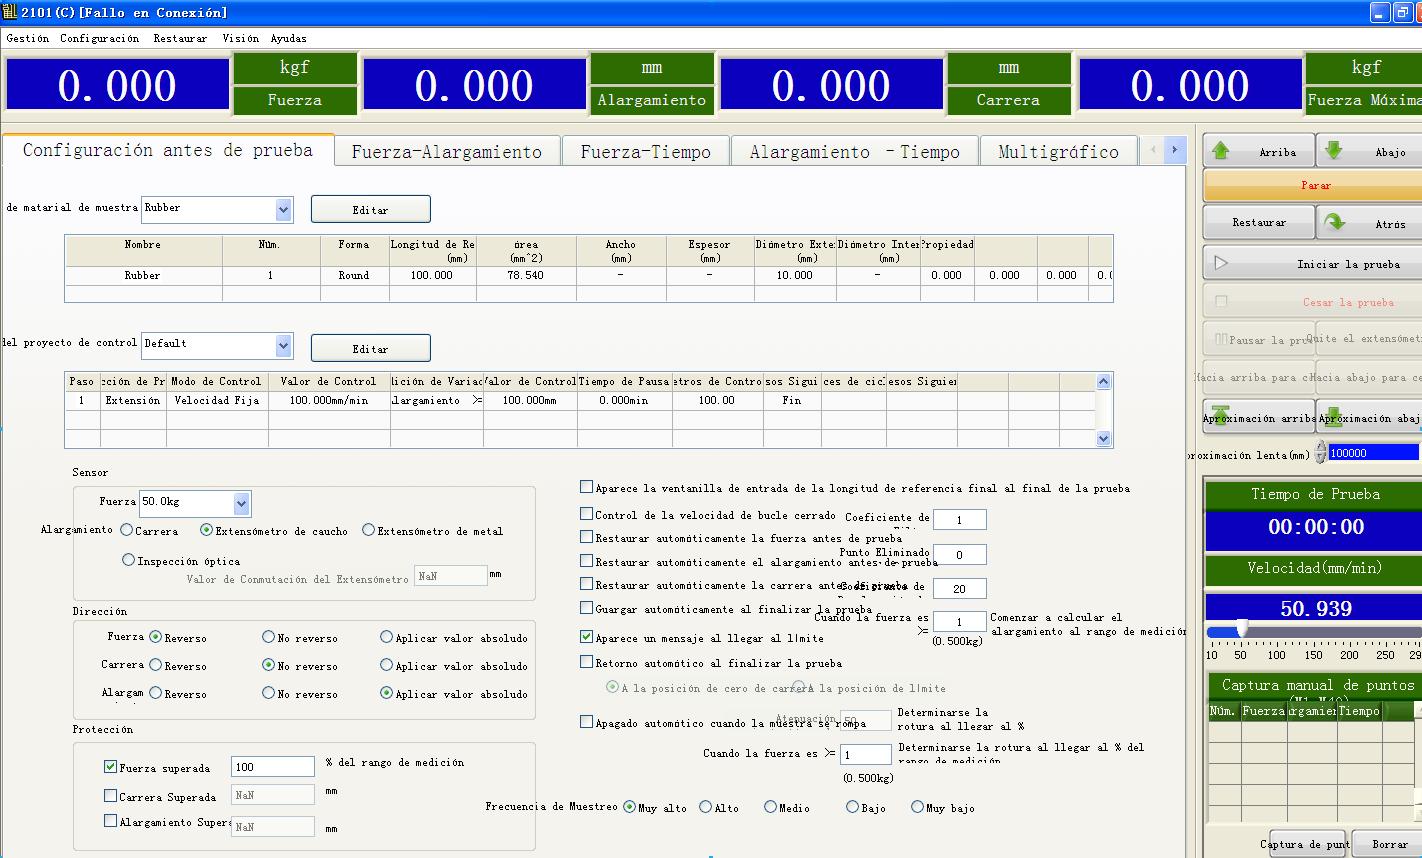1422x858 pixels.
Task: Expand the control project Default dropdown
Action: point(283,345)
